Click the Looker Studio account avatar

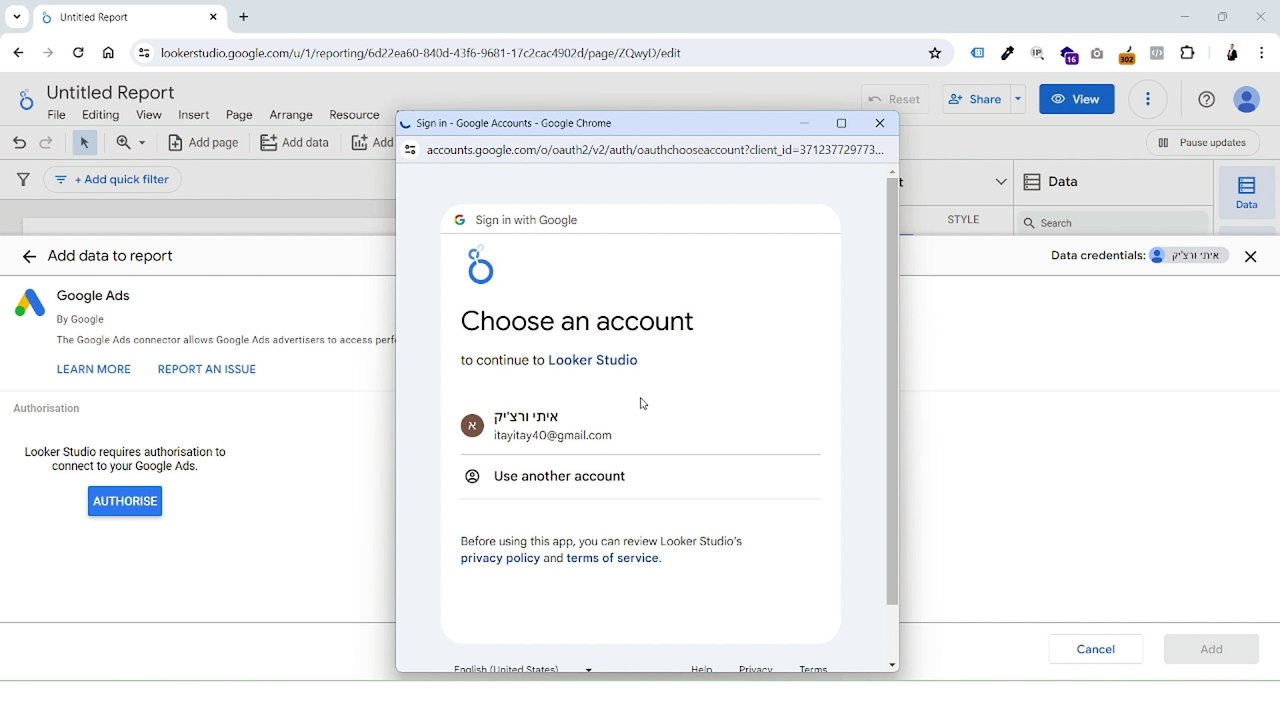1247,99
